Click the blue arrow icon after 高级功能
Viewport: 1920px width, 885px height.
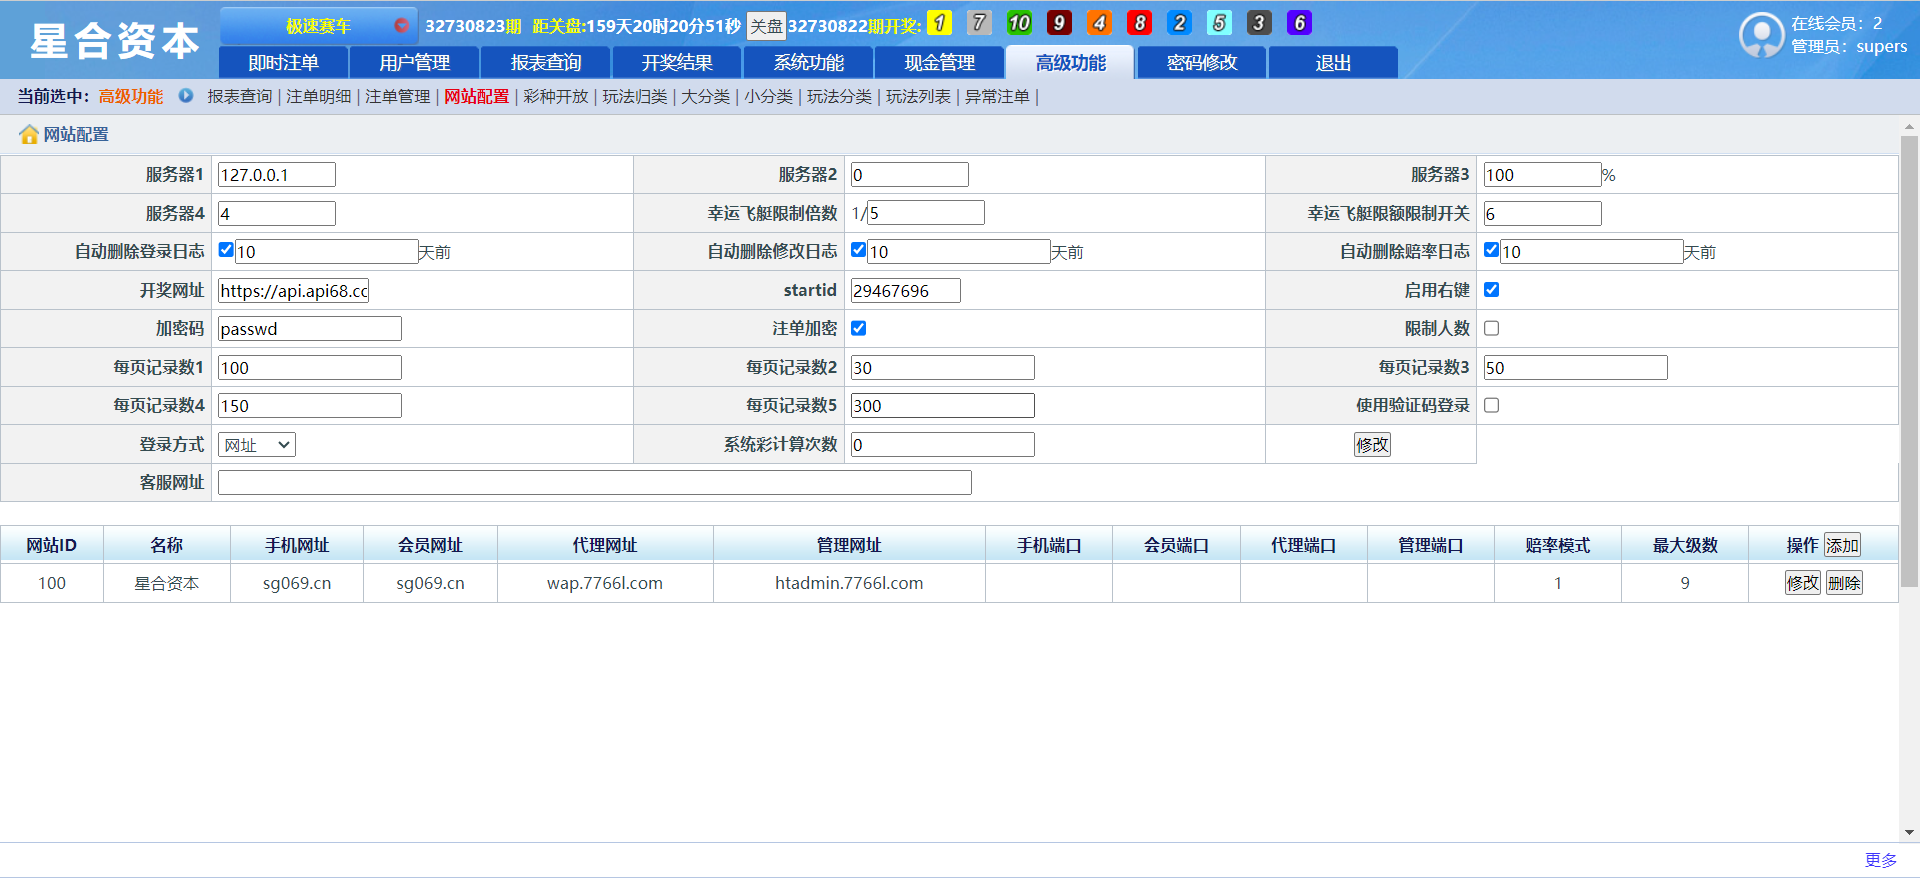186,96
